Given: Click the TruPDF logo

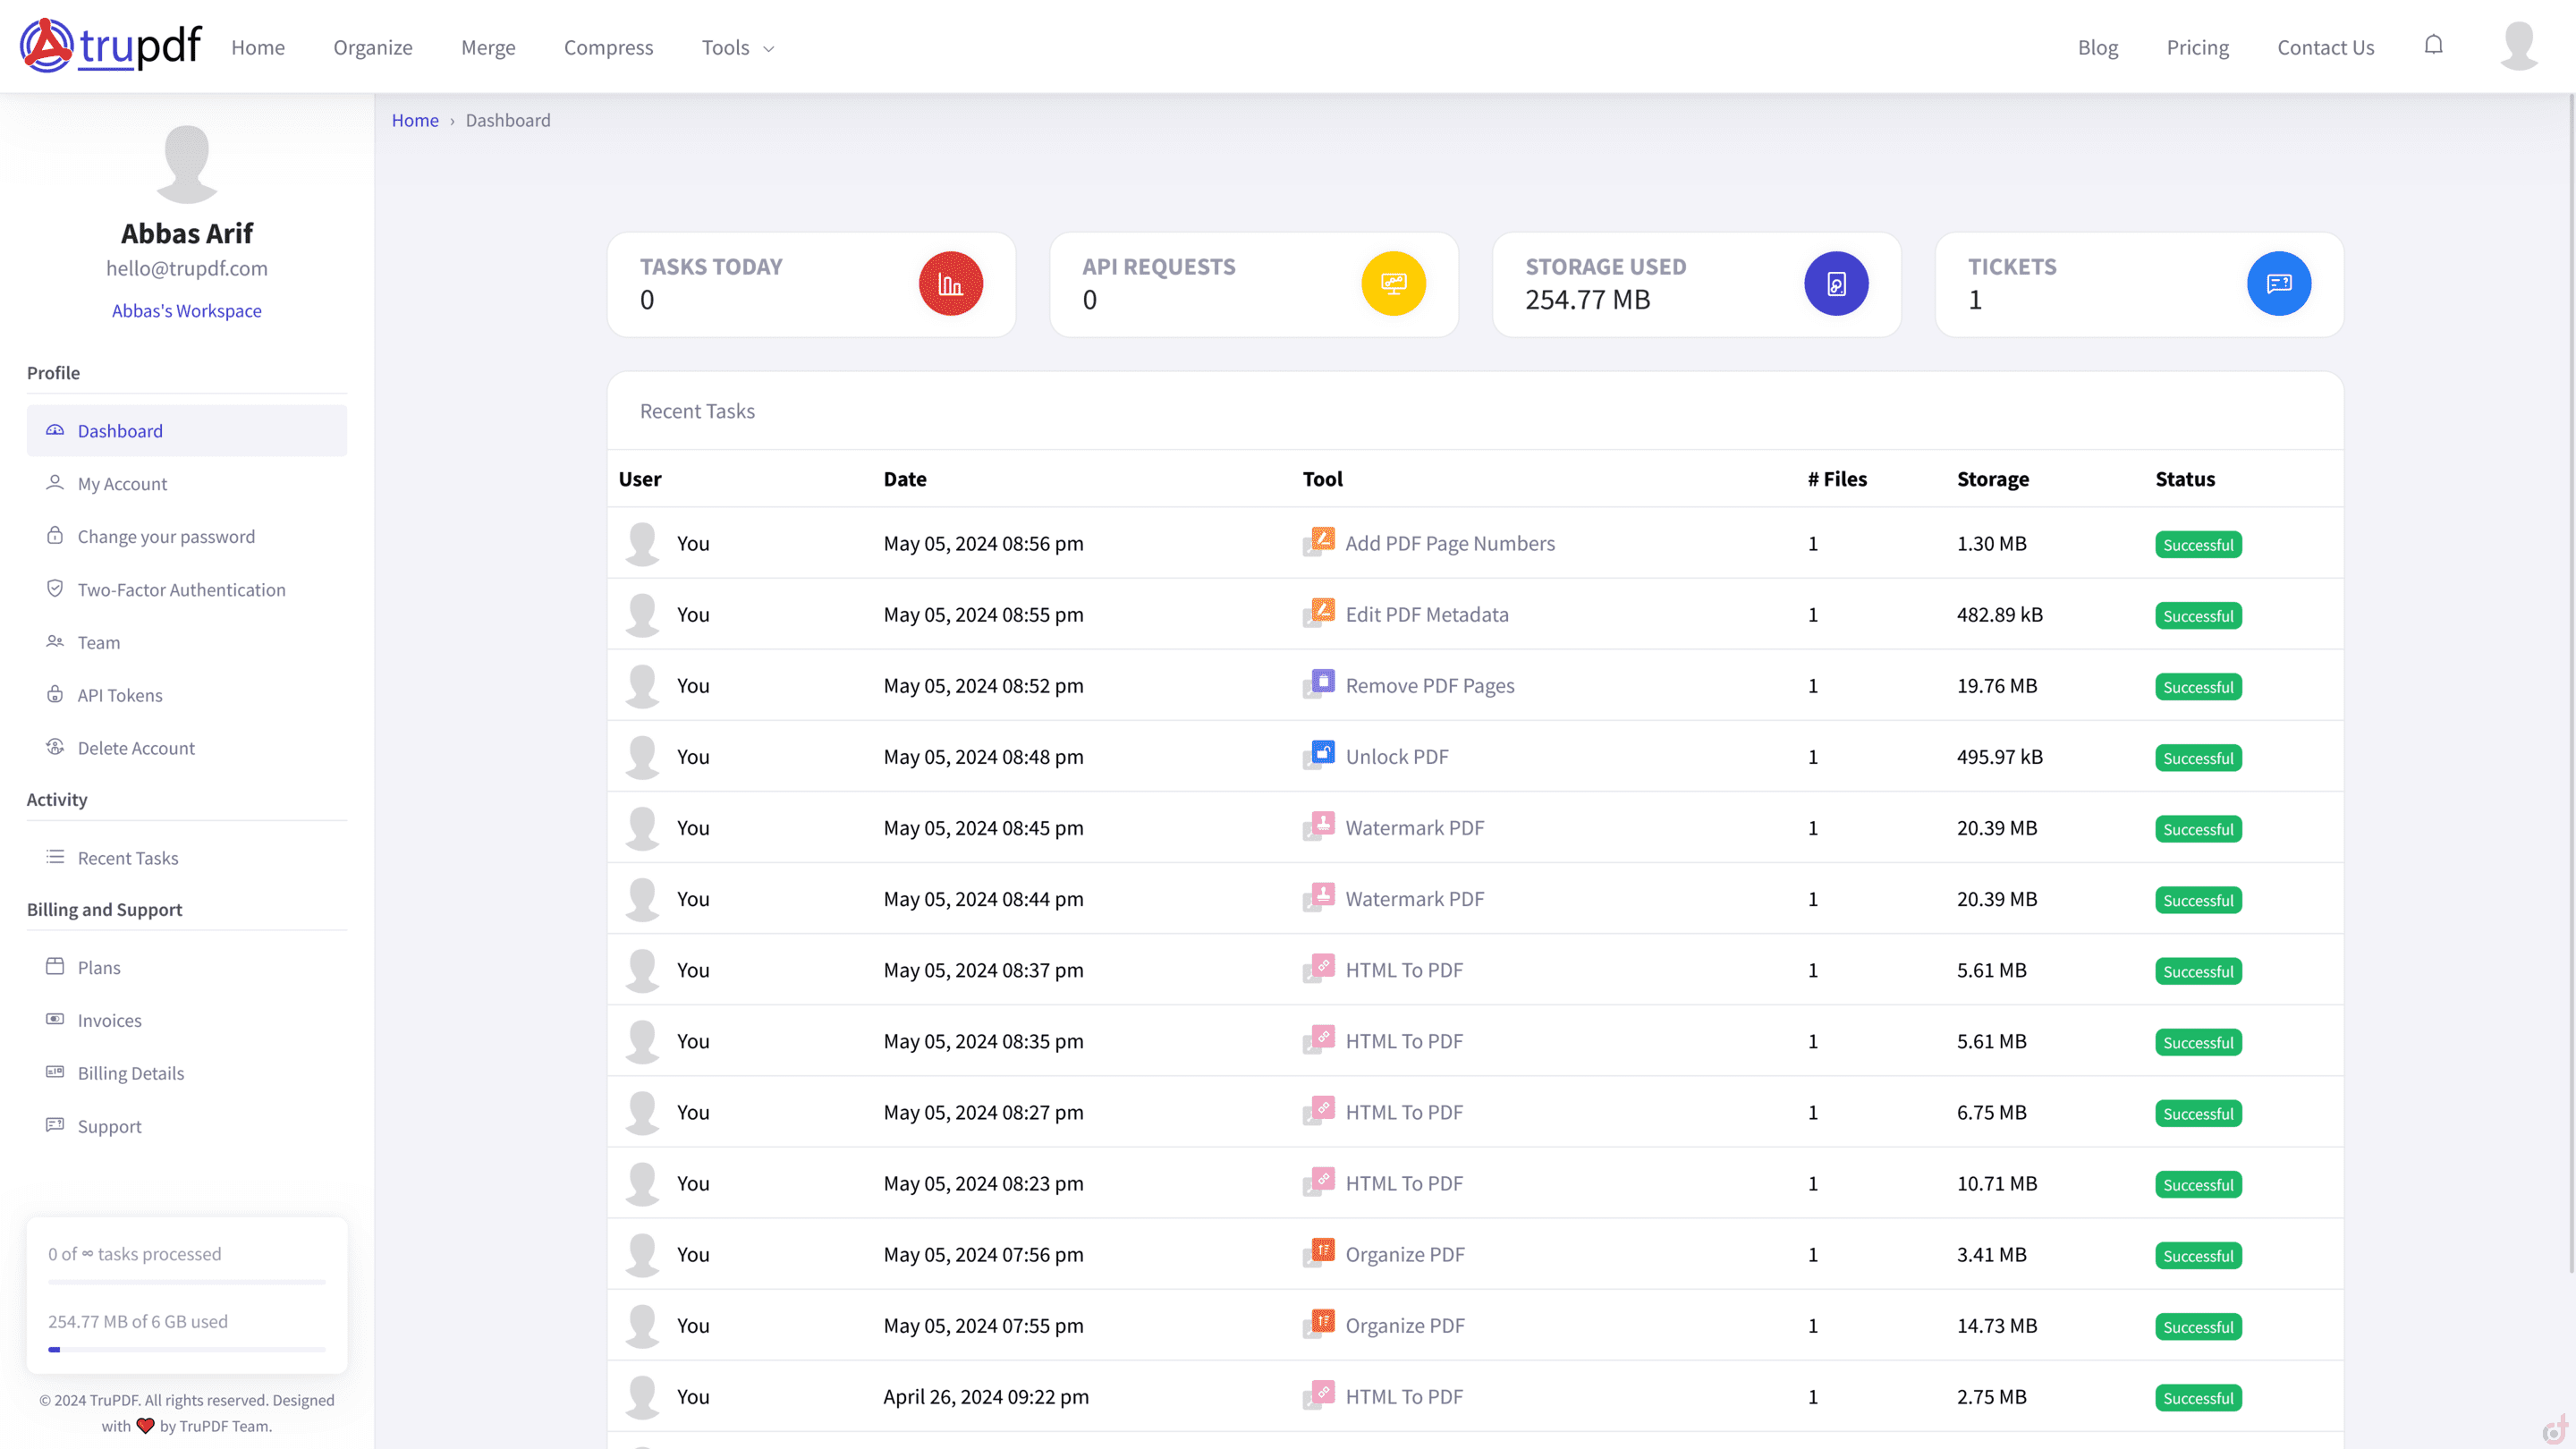Looking at the screenshot, I should tap(111, 45).
